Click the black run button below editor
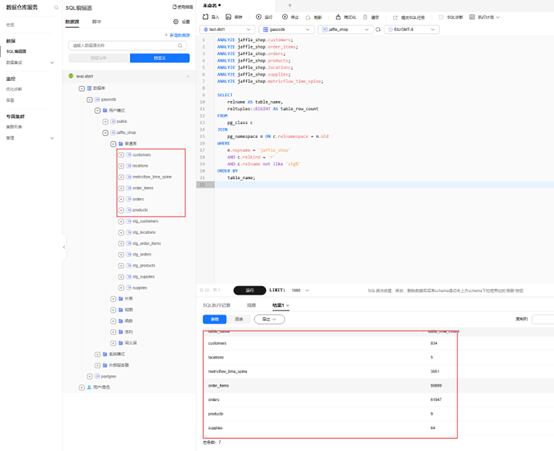Image resolution: width=554 pixels, height=451 pixels. click(250, 290)
